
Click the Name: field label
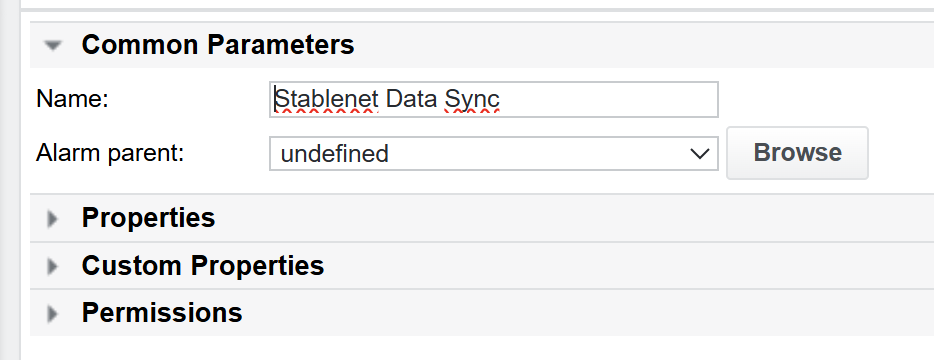72,99
